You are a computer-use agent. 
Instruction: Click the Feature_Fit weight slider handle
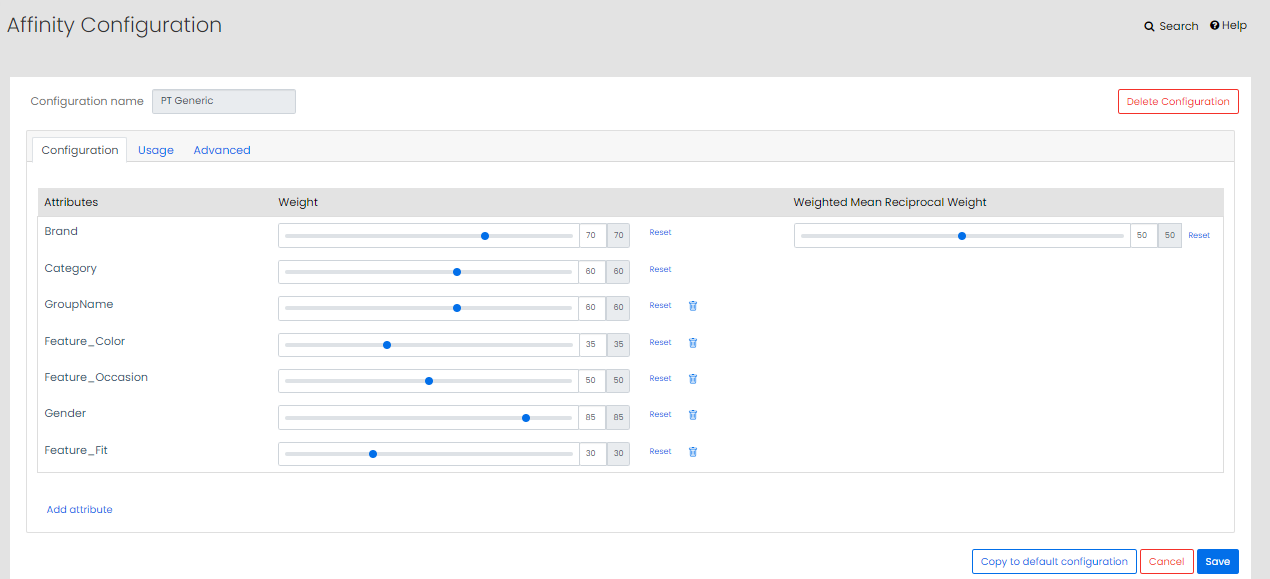(373, 454)
